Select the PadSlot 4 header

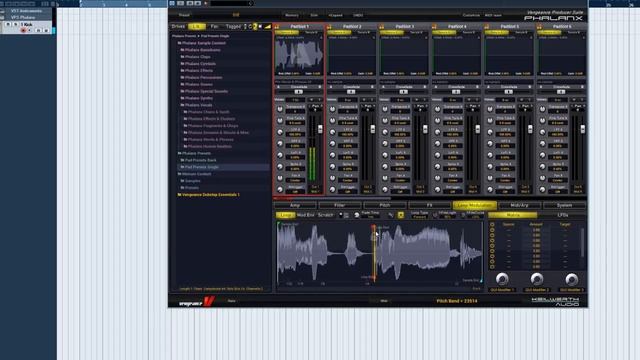pyautogui.click(x=457, y=26)
